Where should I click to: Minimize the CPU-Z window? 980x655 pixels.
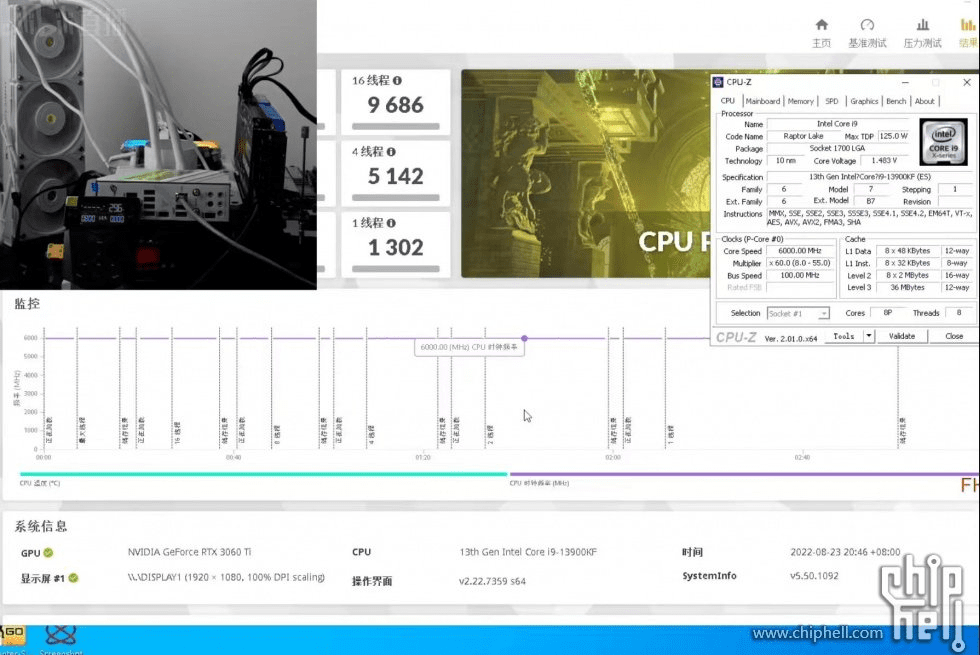coord(905,82)
